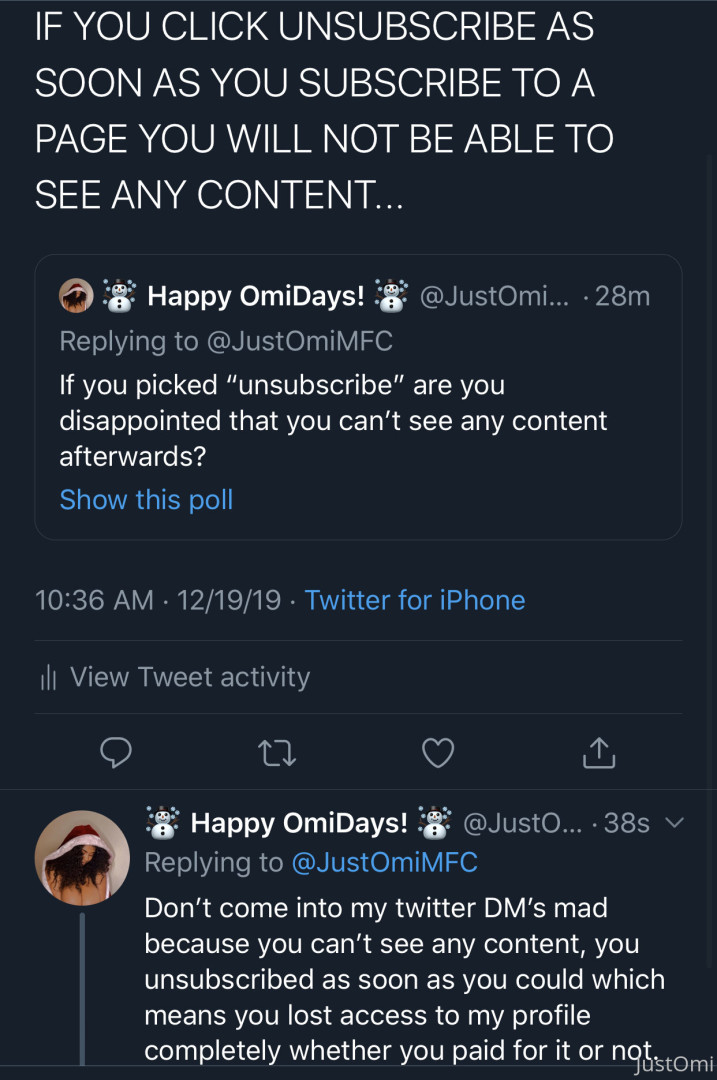The width and height of the screenshot is (717, 1080).
Task: Tap the reply speech bubble icon
Action: click(116, 752)
